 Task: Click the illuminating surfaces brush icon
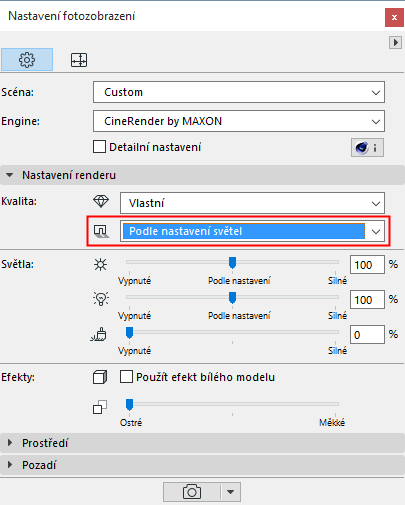click(x=99, y=334)
